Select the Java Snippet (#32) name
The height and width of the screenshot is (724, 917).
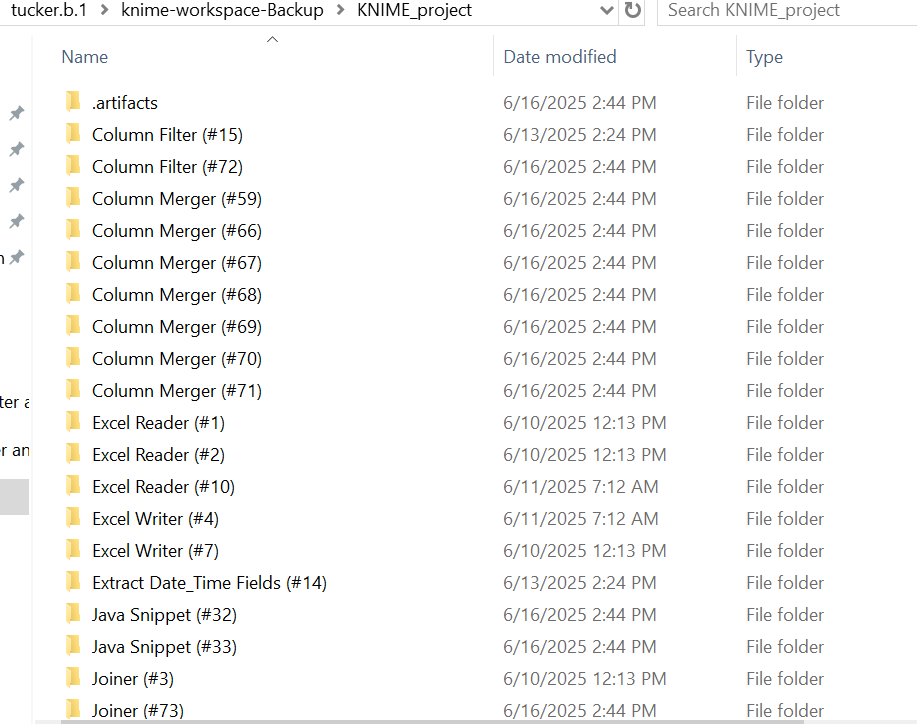click(x=164, y=615)
